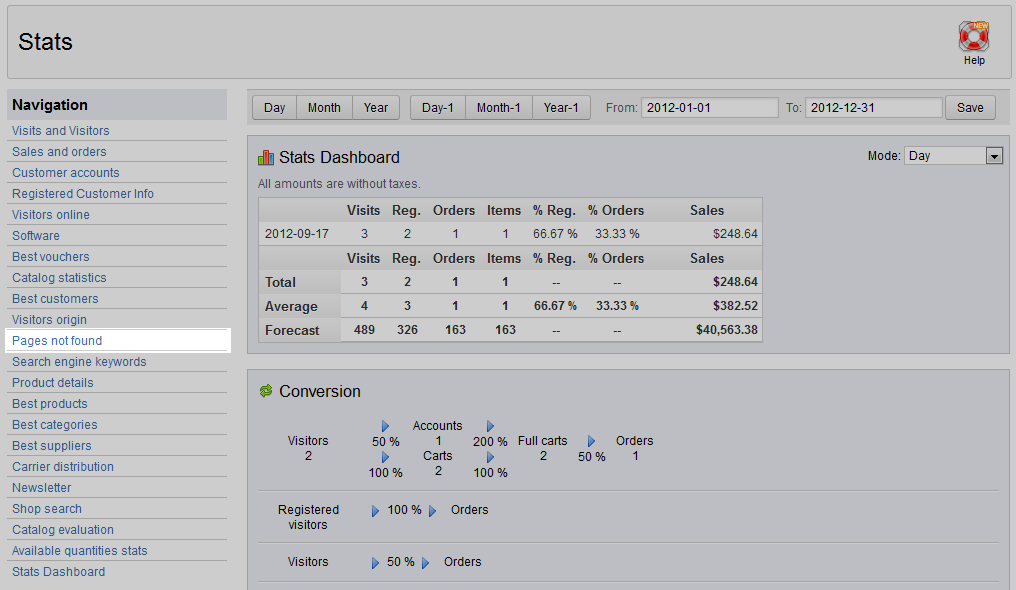Image resolution: width=1016 pixels, height=590 pixels.
Task: Focus the From date field
Action: [710, 108]
